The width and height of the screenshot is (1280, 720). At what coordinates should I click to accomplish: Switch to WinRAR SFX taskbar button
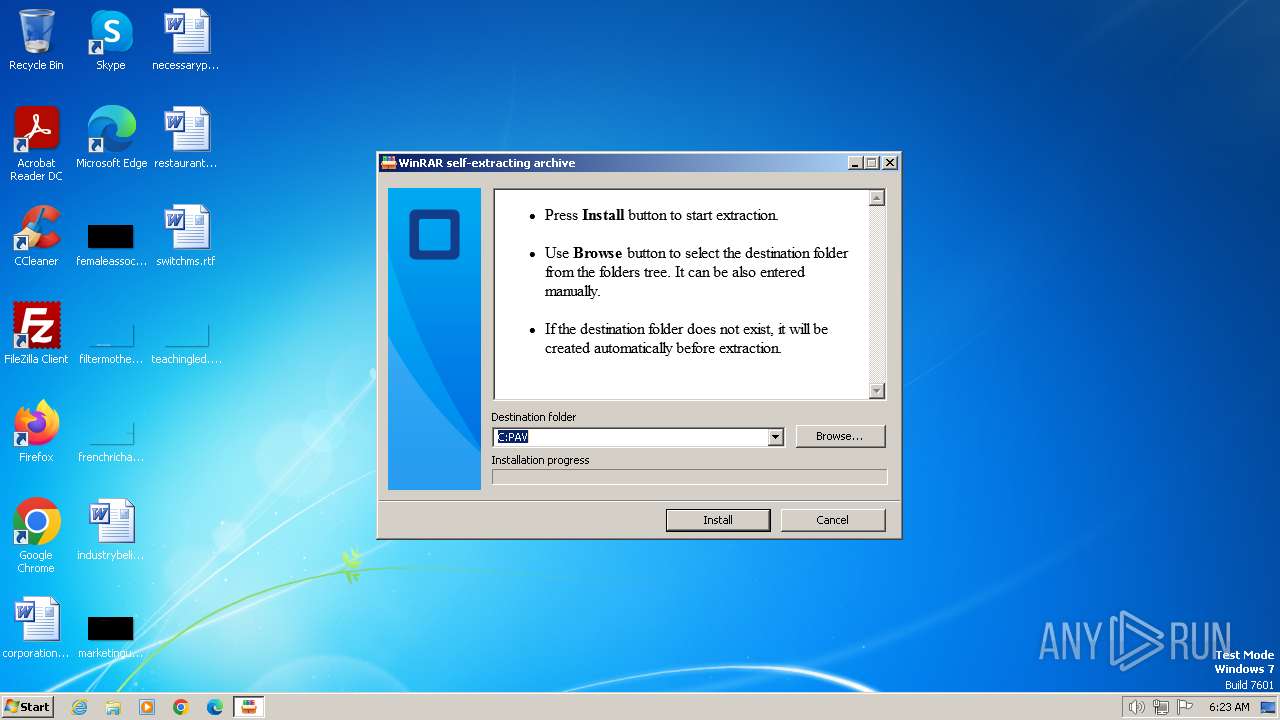(249, 707)
